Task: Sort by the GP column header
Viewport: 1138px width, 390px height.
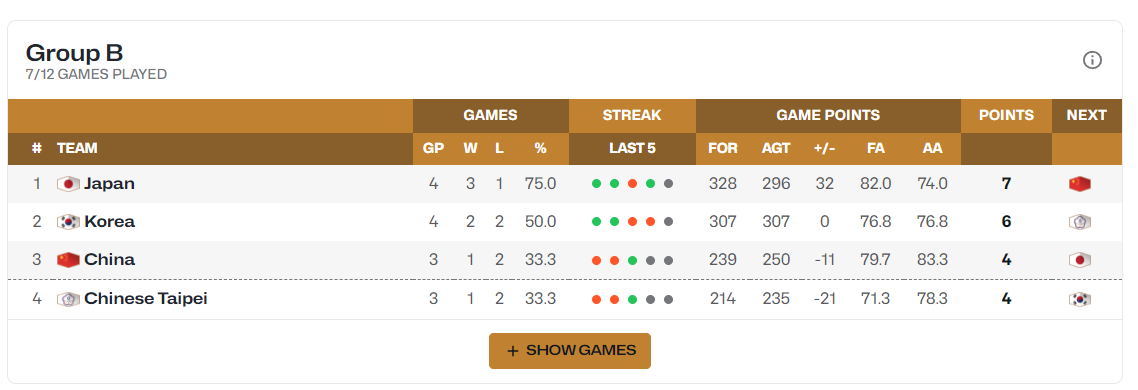Action: click(x=433, y=148)
